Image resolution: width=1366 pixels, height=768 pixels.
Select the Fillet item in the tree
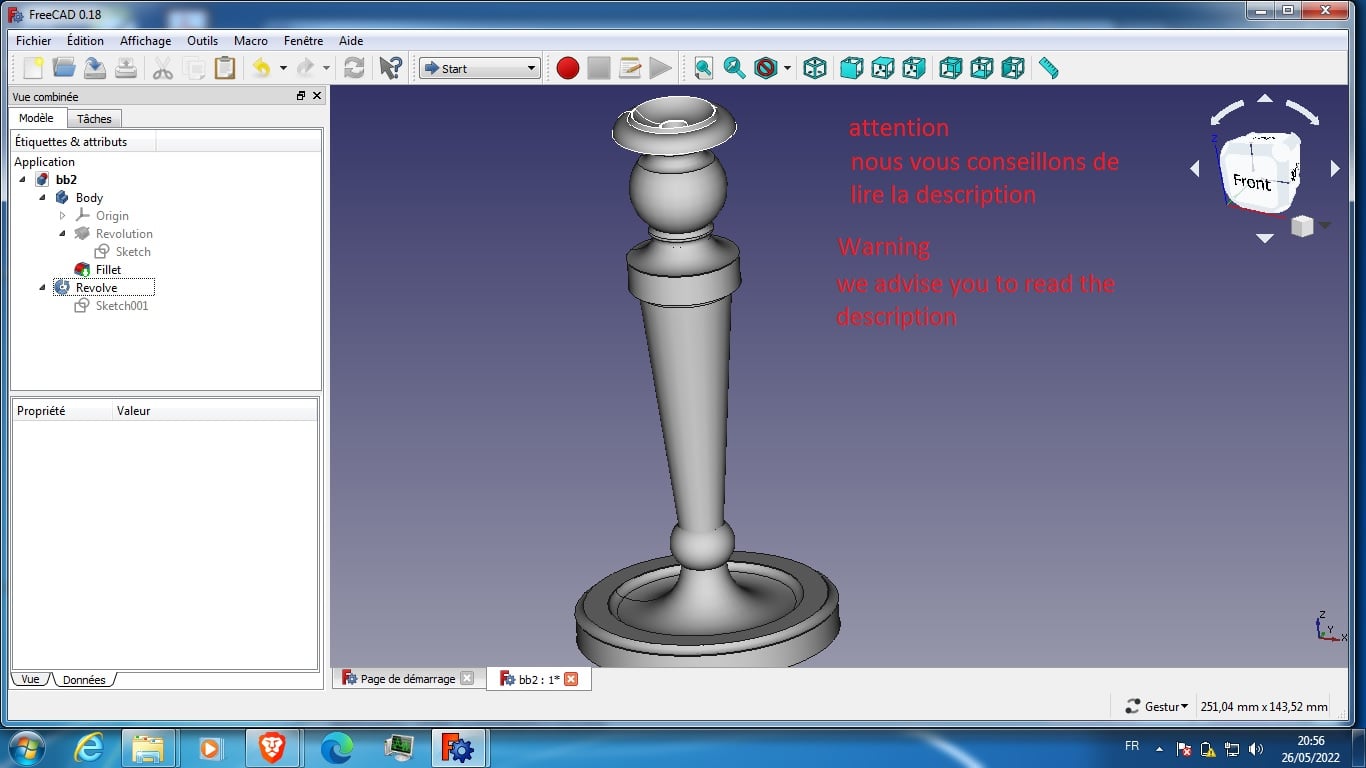(108, 270)
